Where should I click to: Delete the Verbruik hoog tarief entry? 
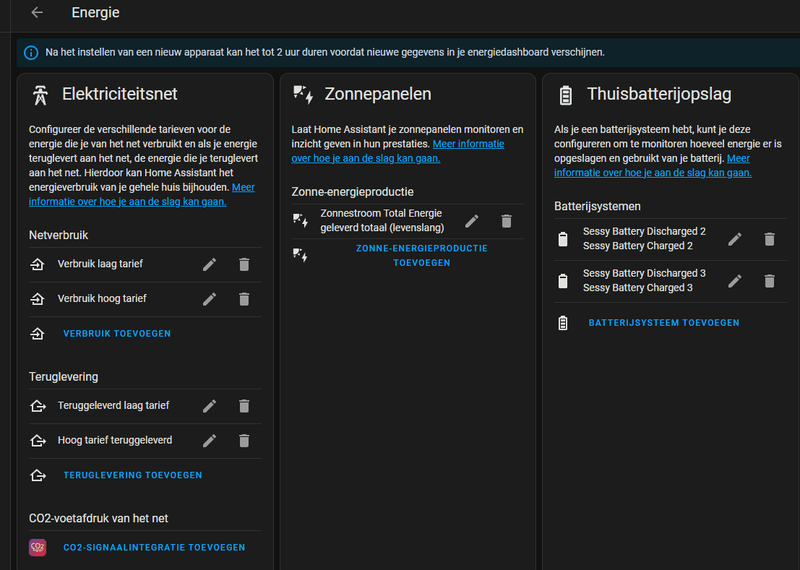pyautogui.click(x=244, y=299)
